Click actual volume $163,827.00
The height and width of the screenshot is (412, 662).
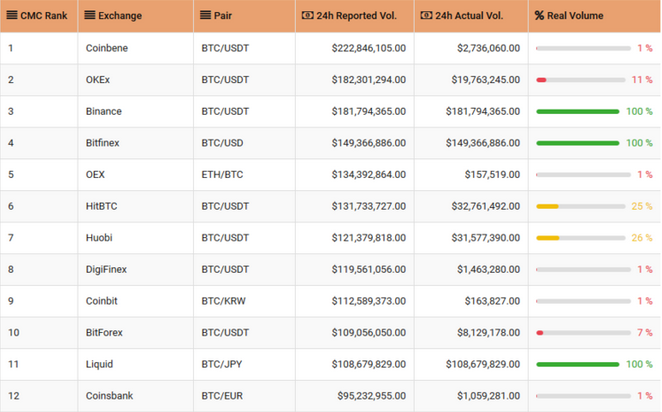tap(492, 301)
